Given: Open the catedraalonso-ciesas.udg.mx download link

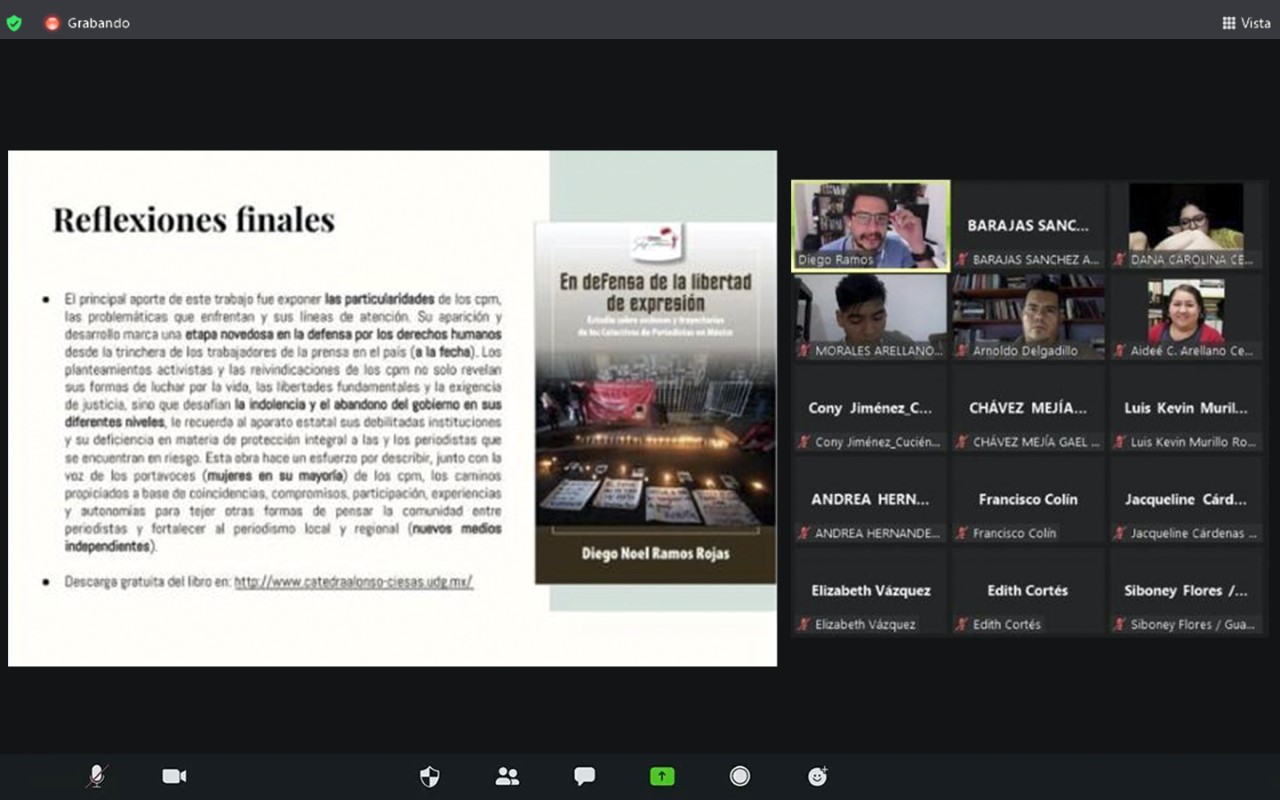Looking at the screenshot, I should tap(353, 581).
